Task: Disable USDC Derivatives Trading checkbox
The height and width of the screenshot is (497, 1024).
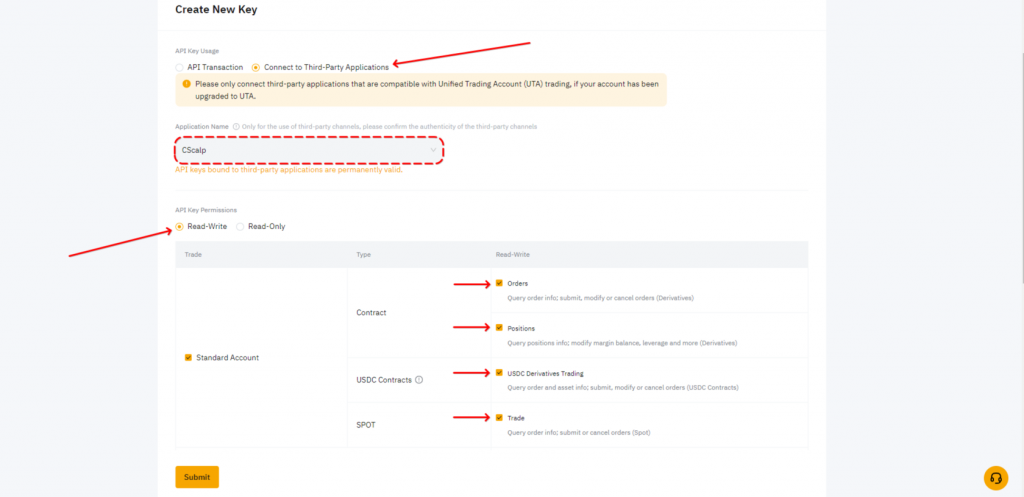Action: point(499,373)
